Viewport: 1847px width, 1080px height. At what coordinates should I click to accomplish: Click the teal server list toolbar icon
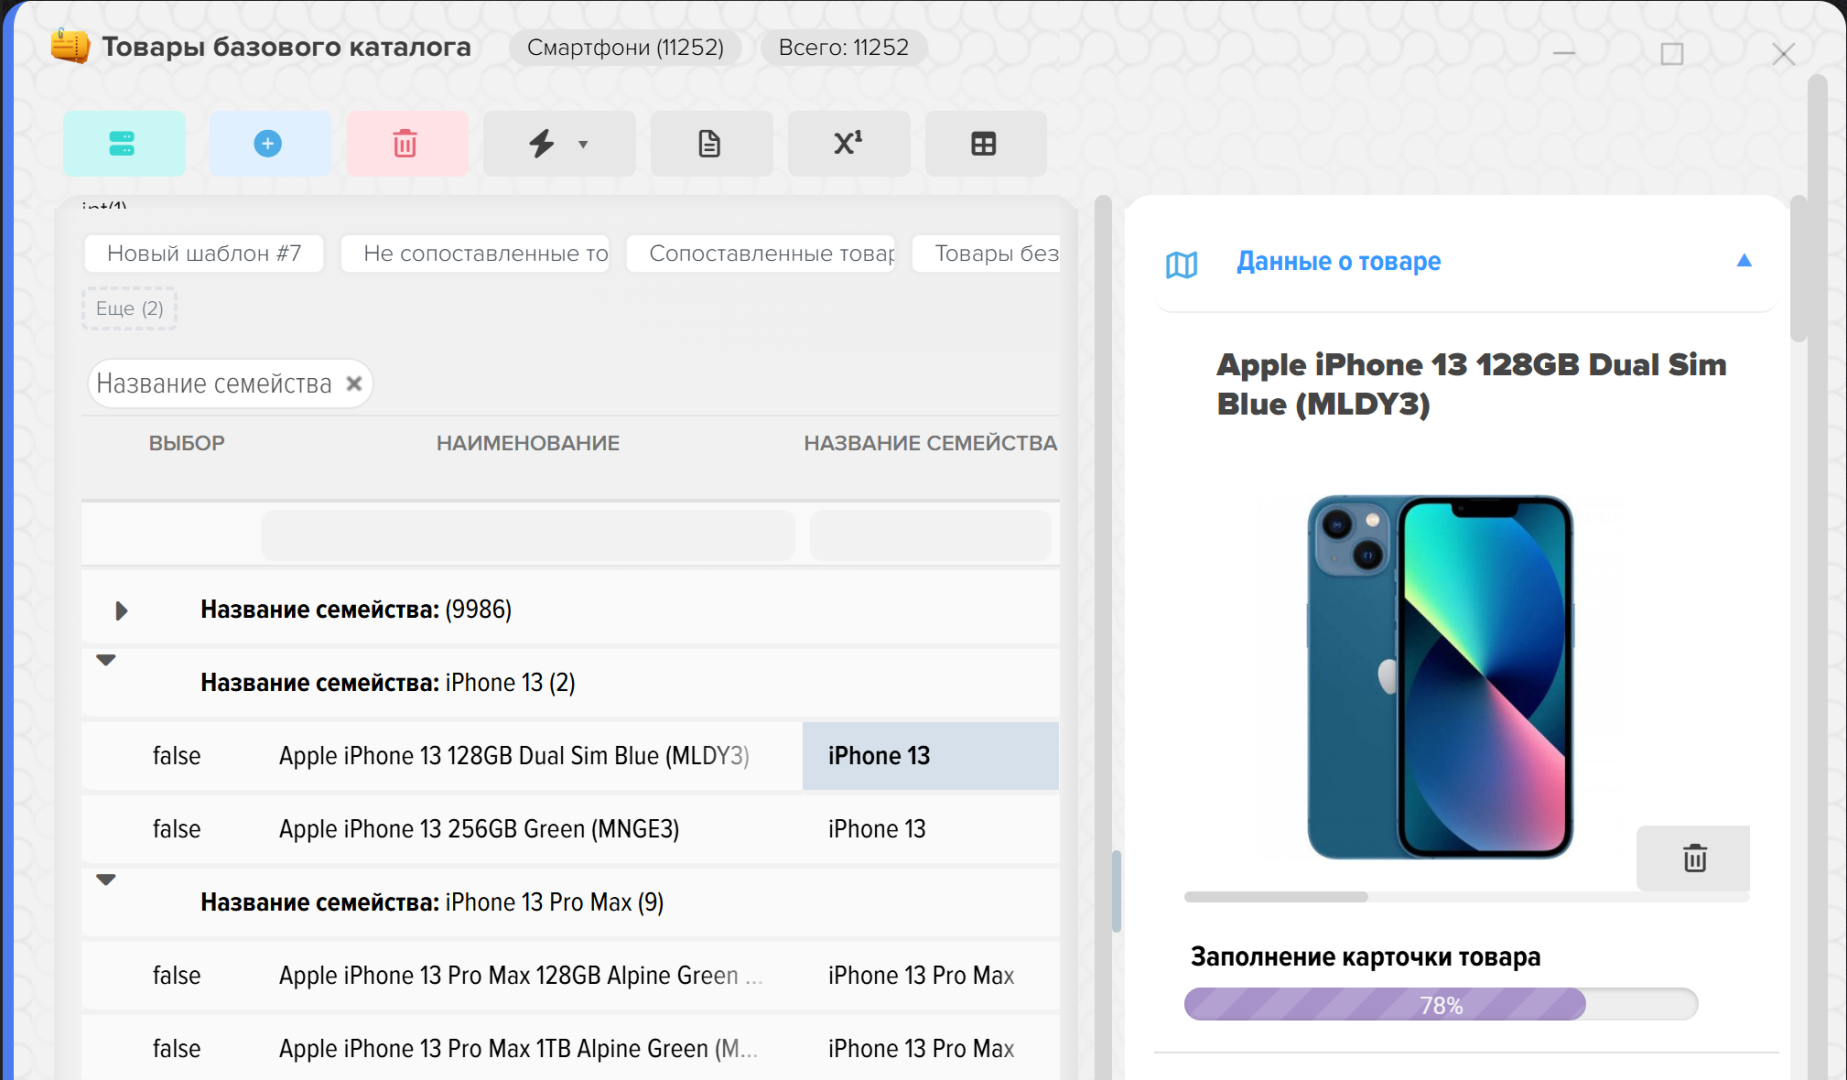pos(123,144)
